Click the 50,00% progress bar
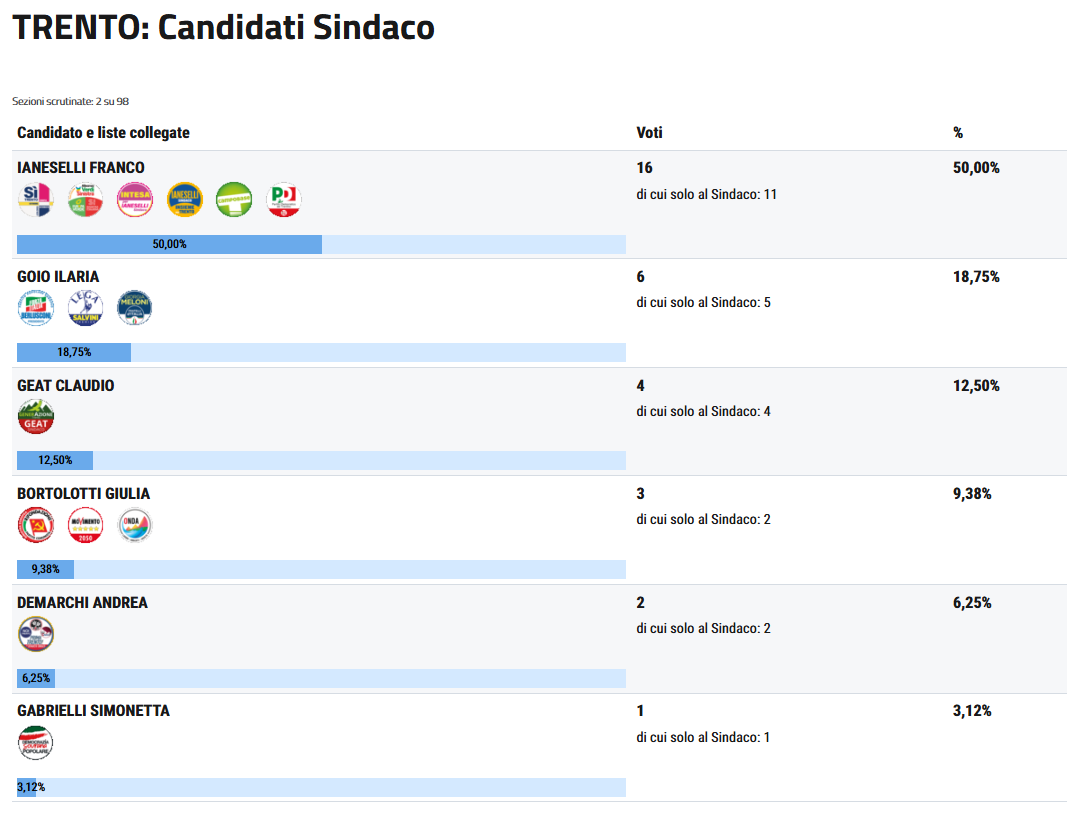The height and width of the screenshot is (825, 1084). tap(169, 244)
